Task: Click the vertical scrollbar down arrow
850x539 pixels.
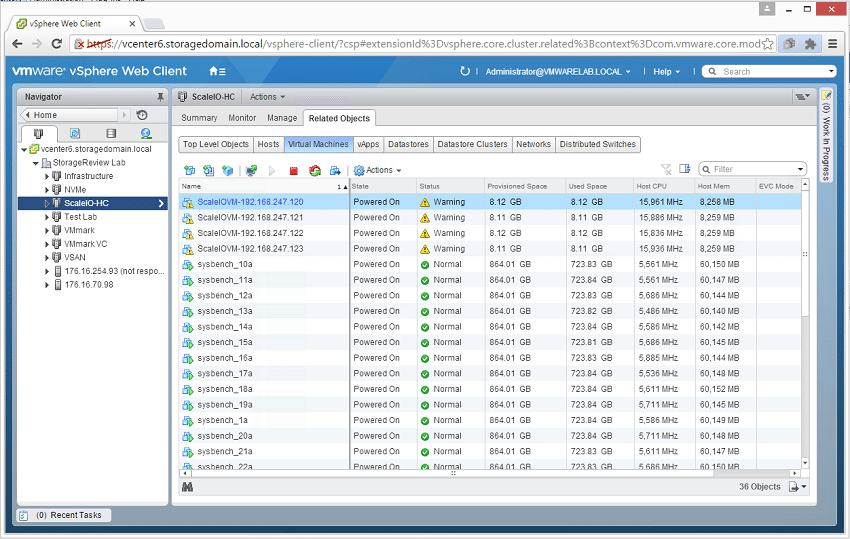Action: [805, 463]
